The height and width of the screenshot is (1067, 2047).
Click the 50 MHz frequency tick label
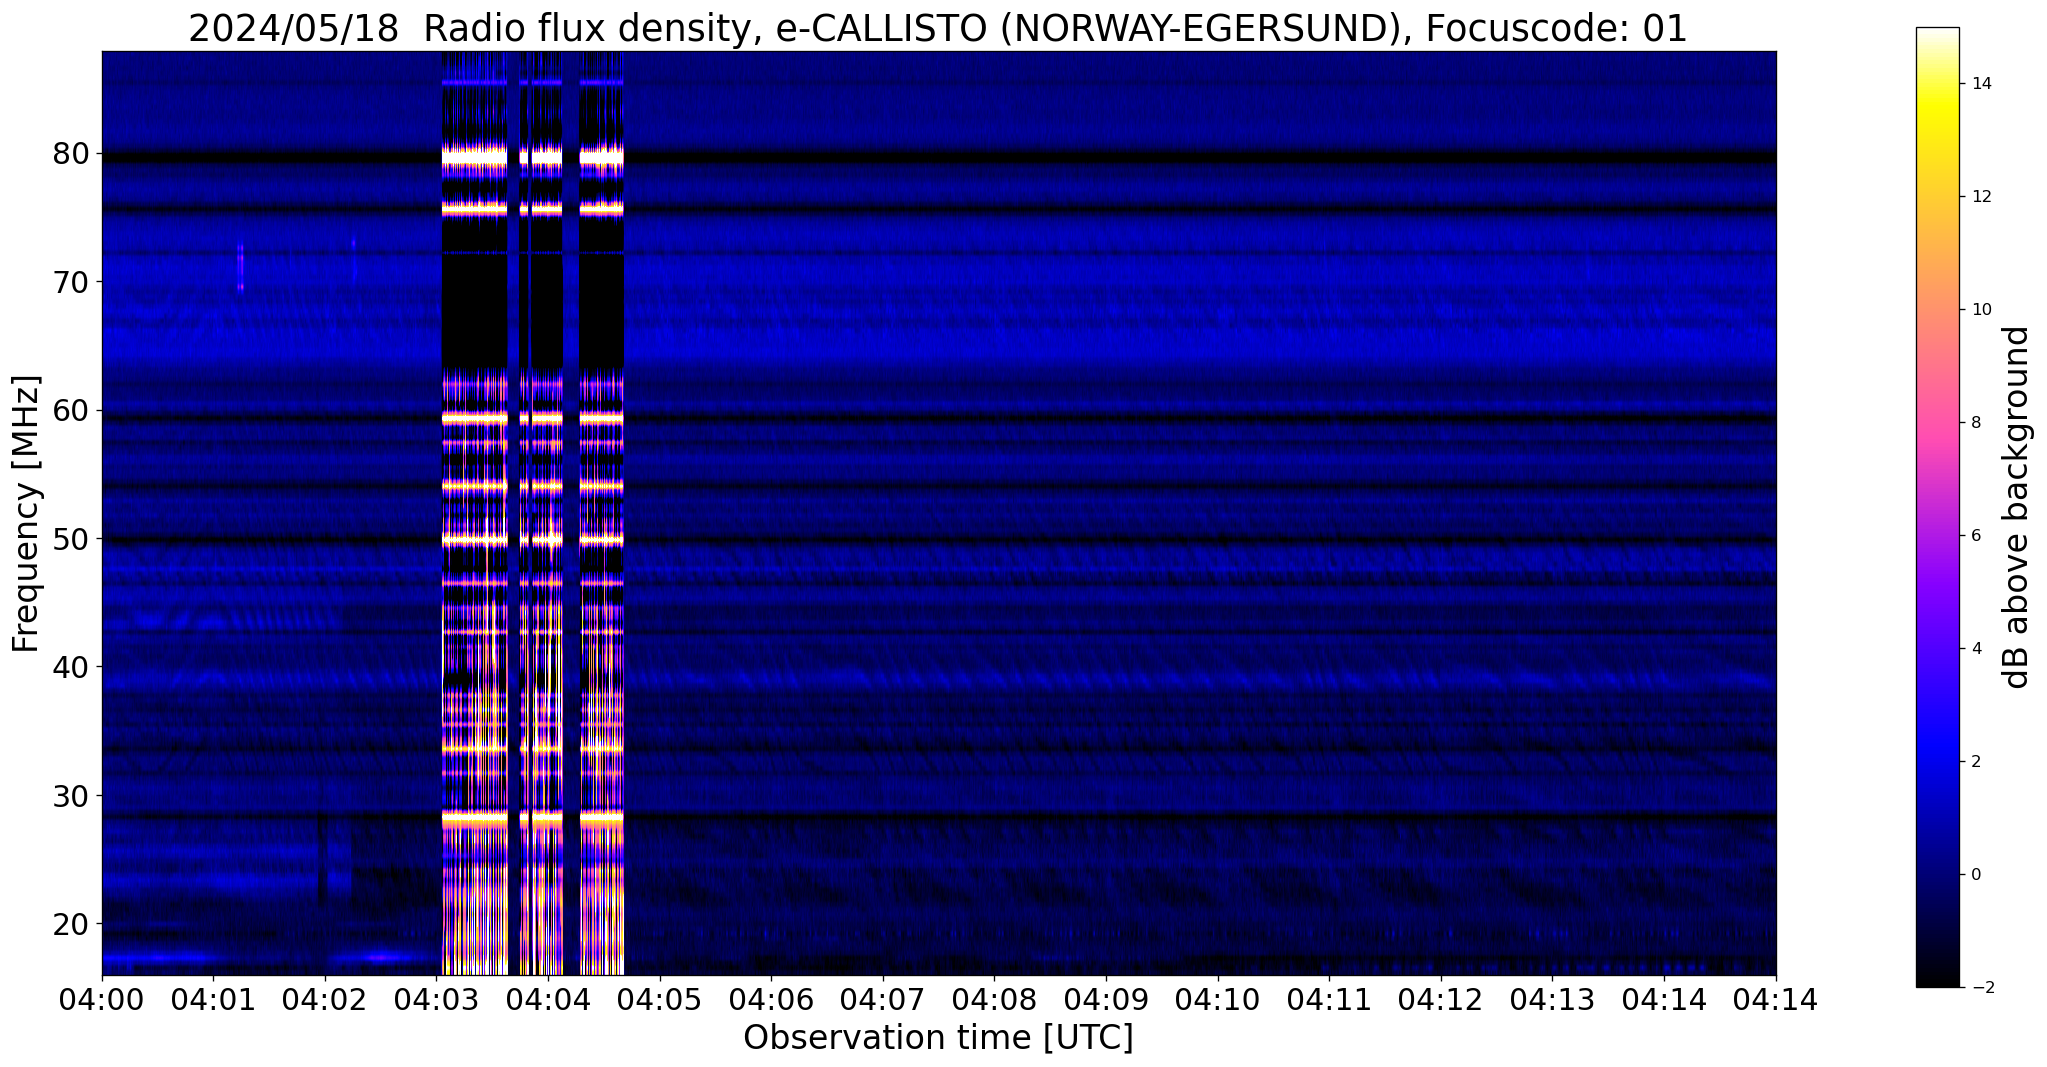[71, 538]
